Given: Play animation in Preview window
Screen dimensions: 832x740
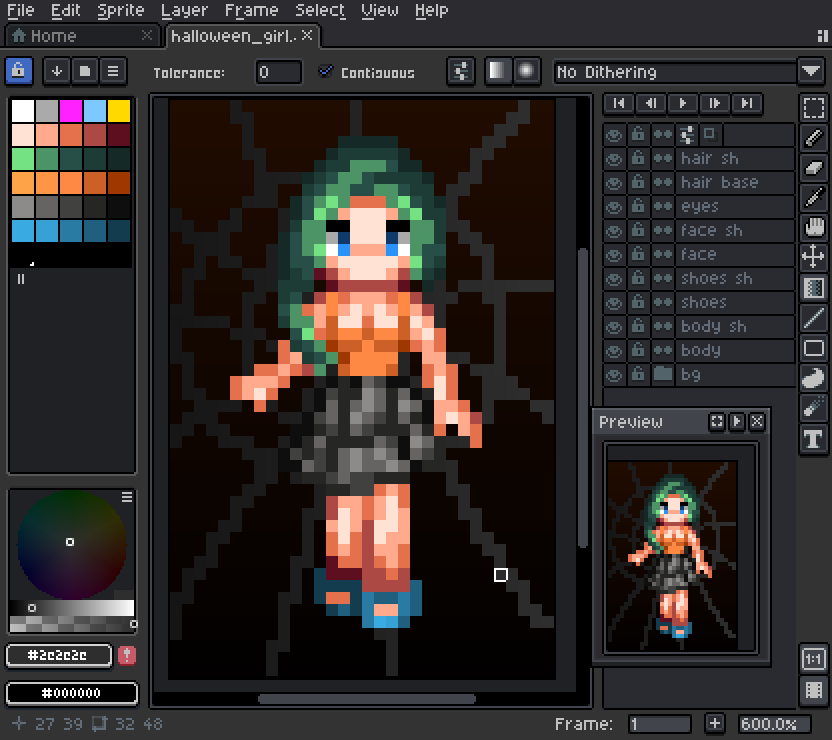Looking at the screenshot, I should click(737, 422).
